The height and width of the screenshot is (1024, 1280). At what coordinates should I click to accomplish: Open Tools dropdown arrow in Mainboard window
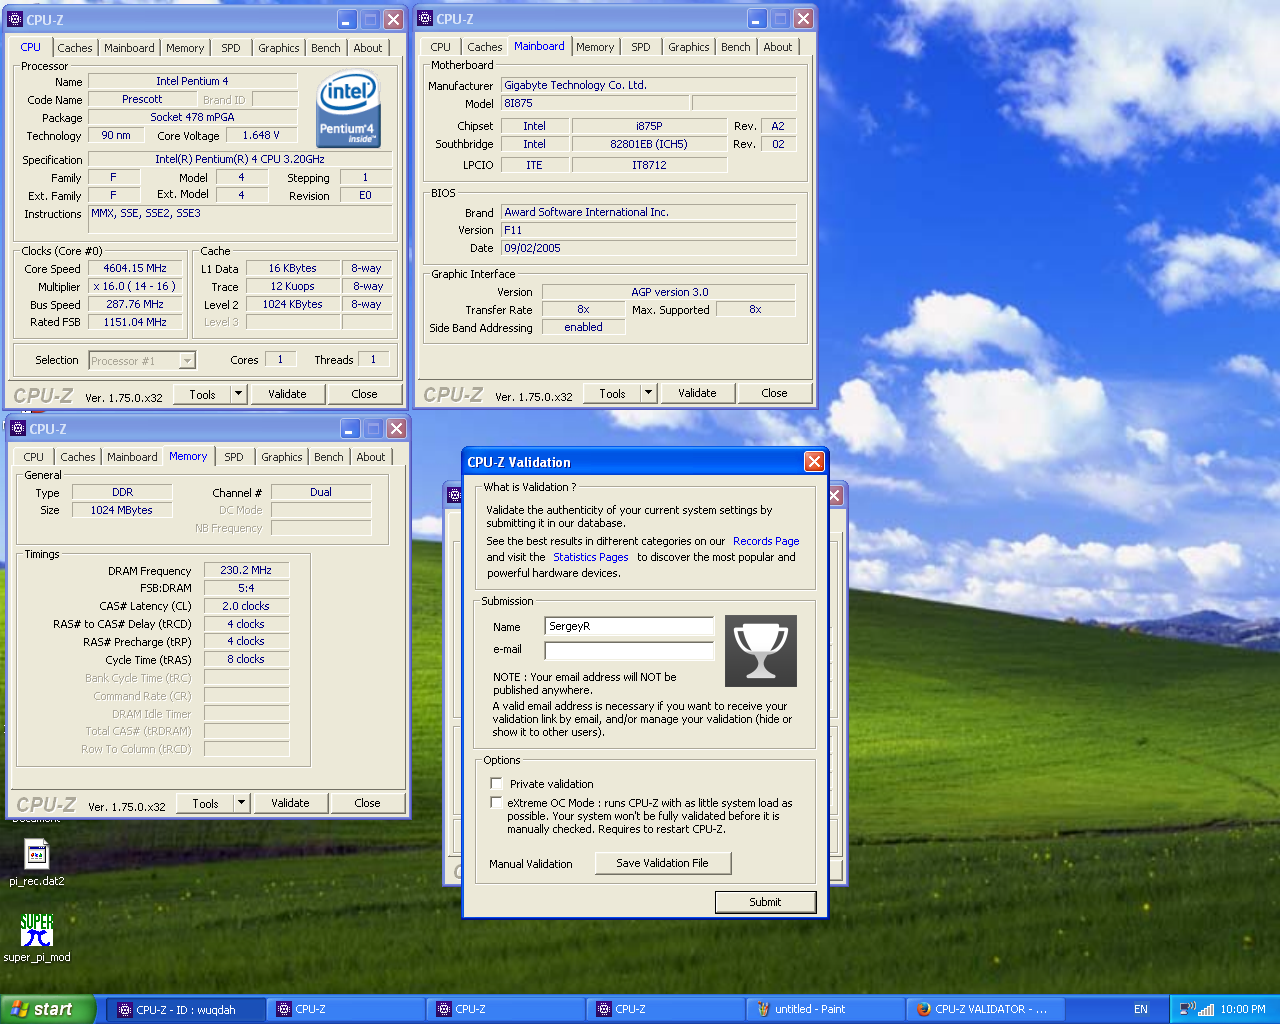tap(649, 393)
